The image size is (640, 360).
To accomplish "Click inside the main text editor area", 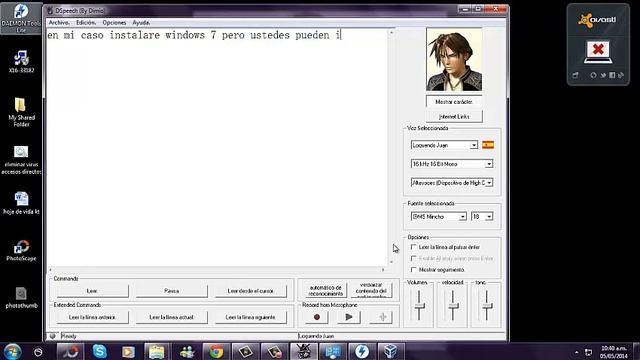I will click(x=217, y=147).
